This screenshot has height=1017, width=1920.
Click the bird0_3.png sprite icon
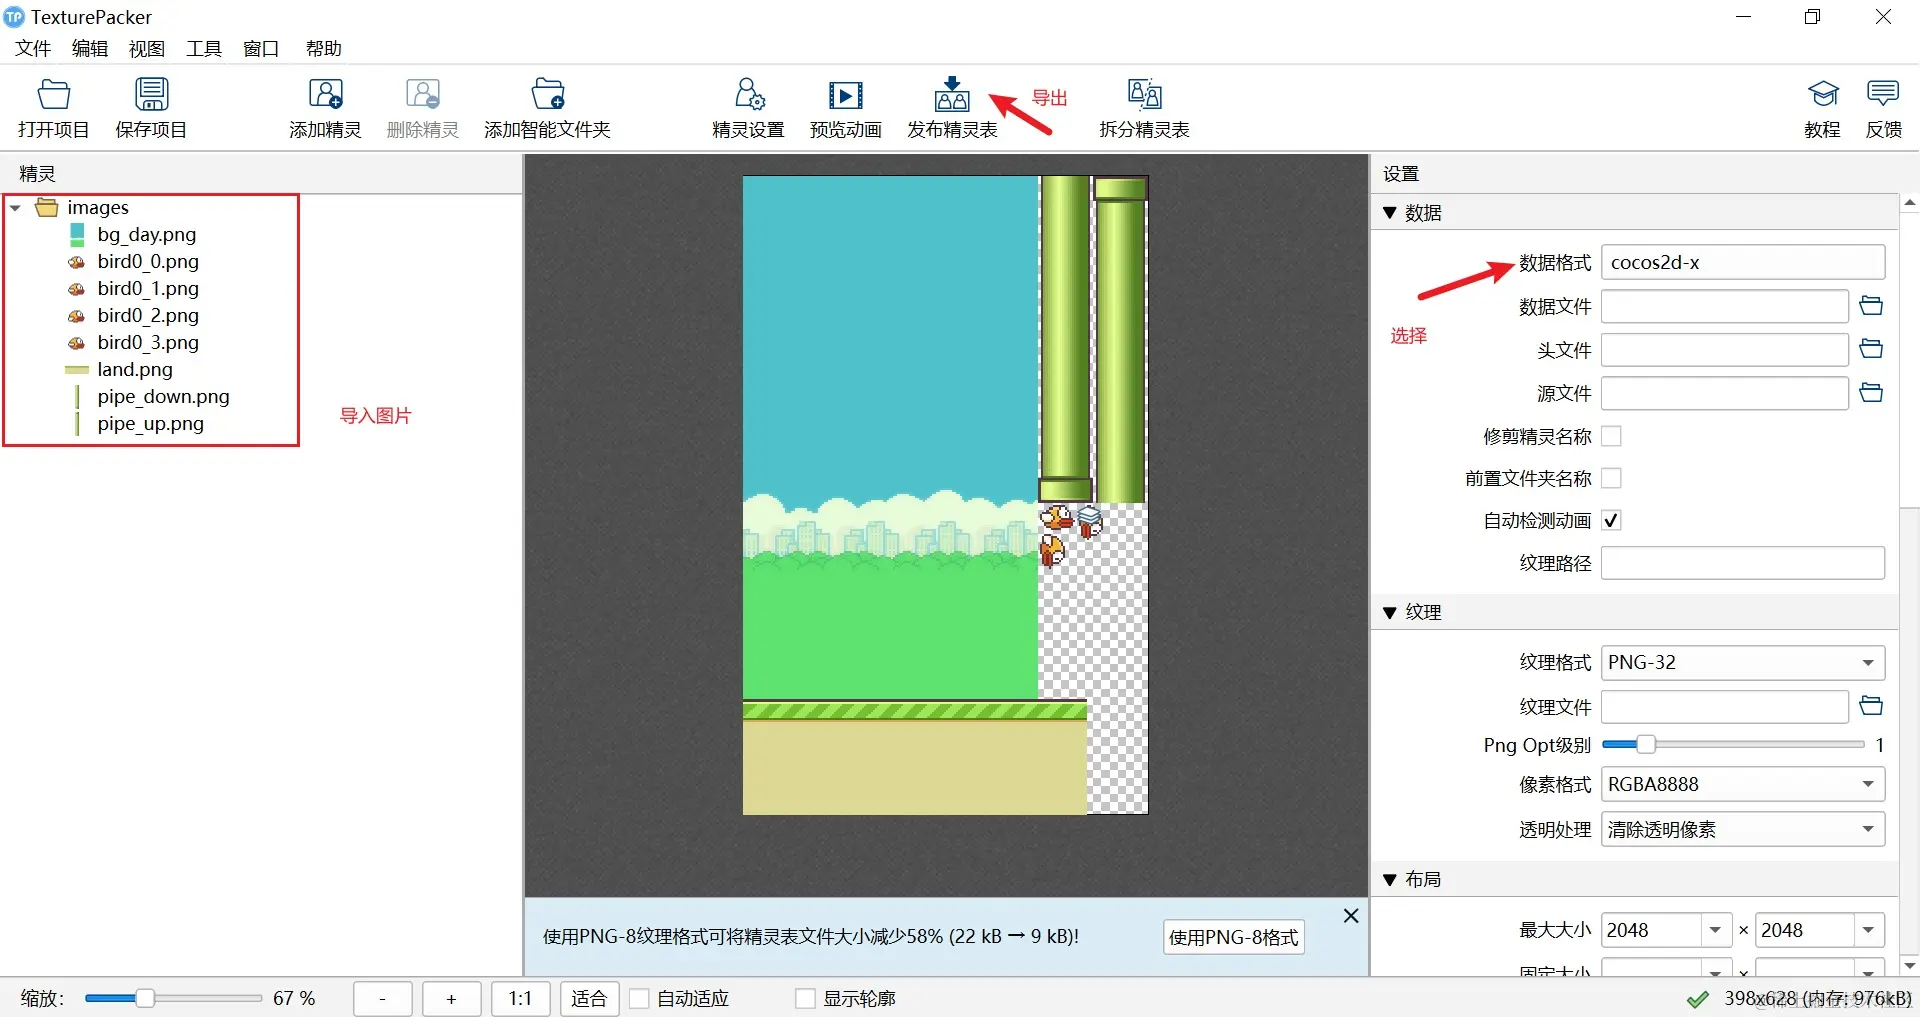click(x=77, y=343)
